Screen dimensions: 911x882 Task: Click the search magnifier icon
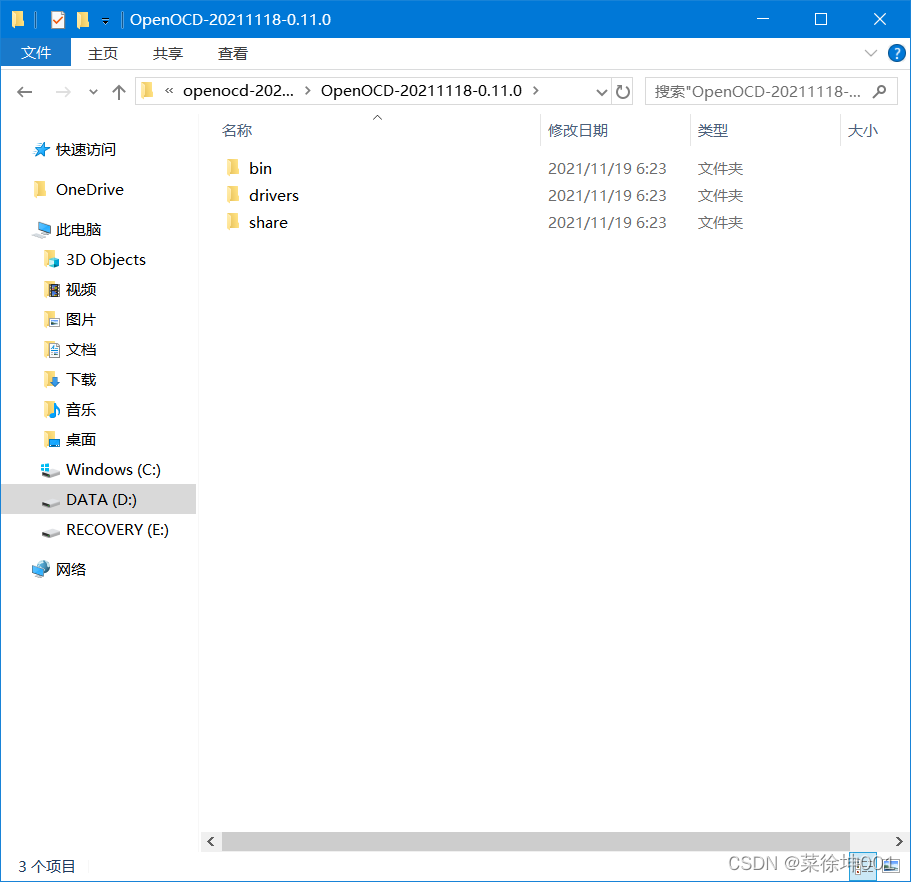pos(880,92)
